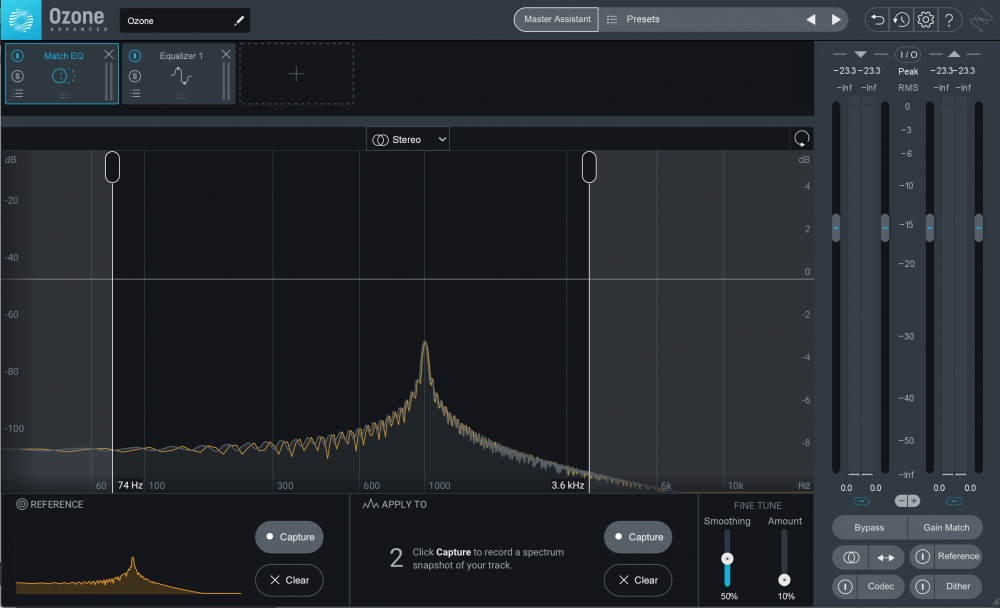Click the left input gain fader handle
This screenshot has width=1000, height=608.
pyautogui.click(x=836, y=228)
